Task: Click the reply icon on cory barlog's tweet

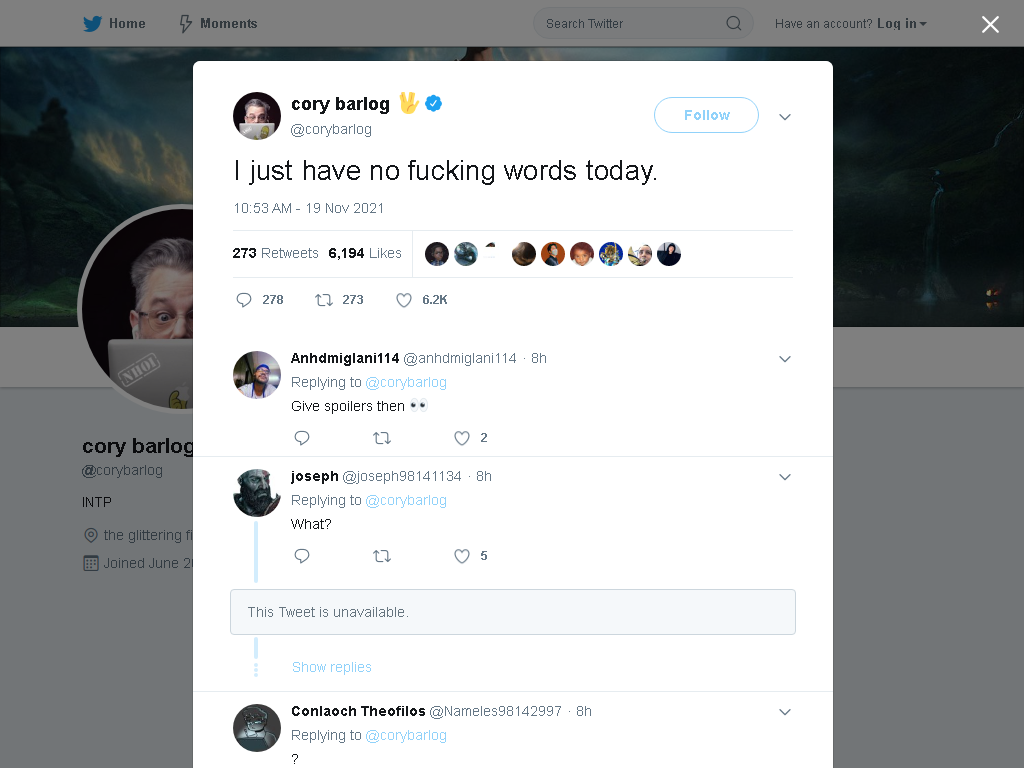Action: (244, 300)
